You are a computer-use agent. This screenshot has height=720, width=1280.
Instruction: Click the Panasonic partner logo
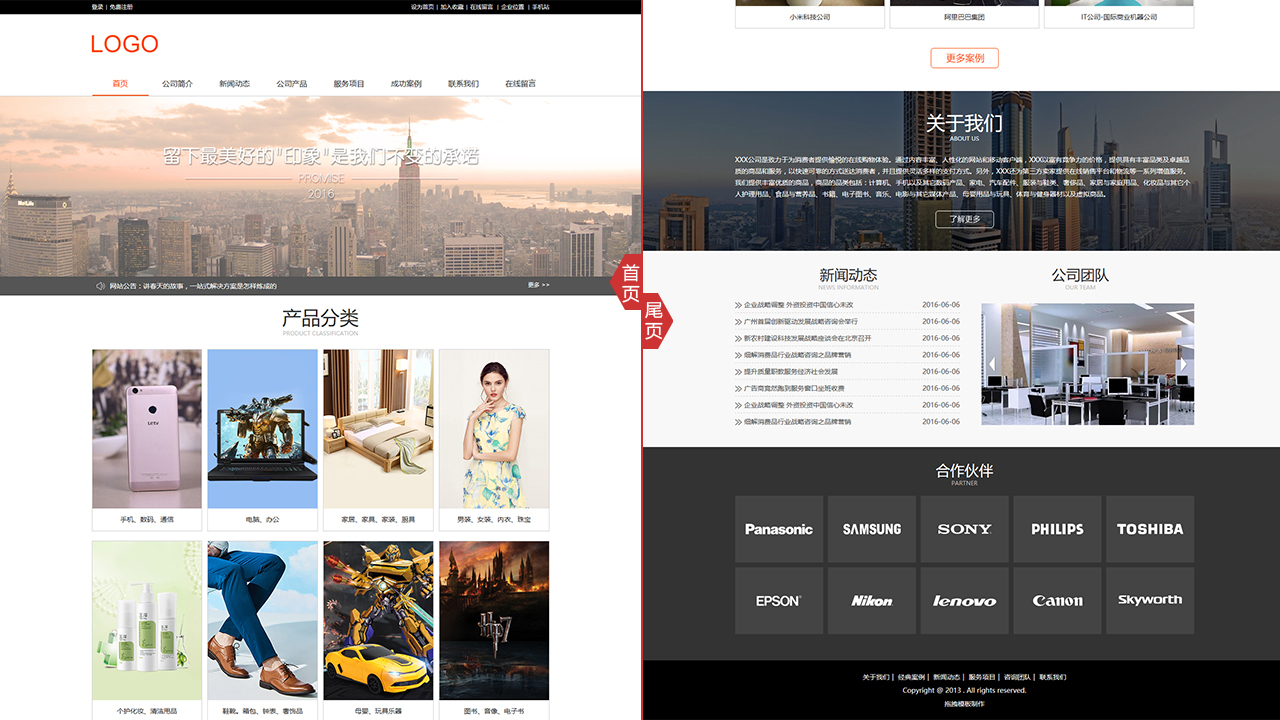tap(779, 529)
